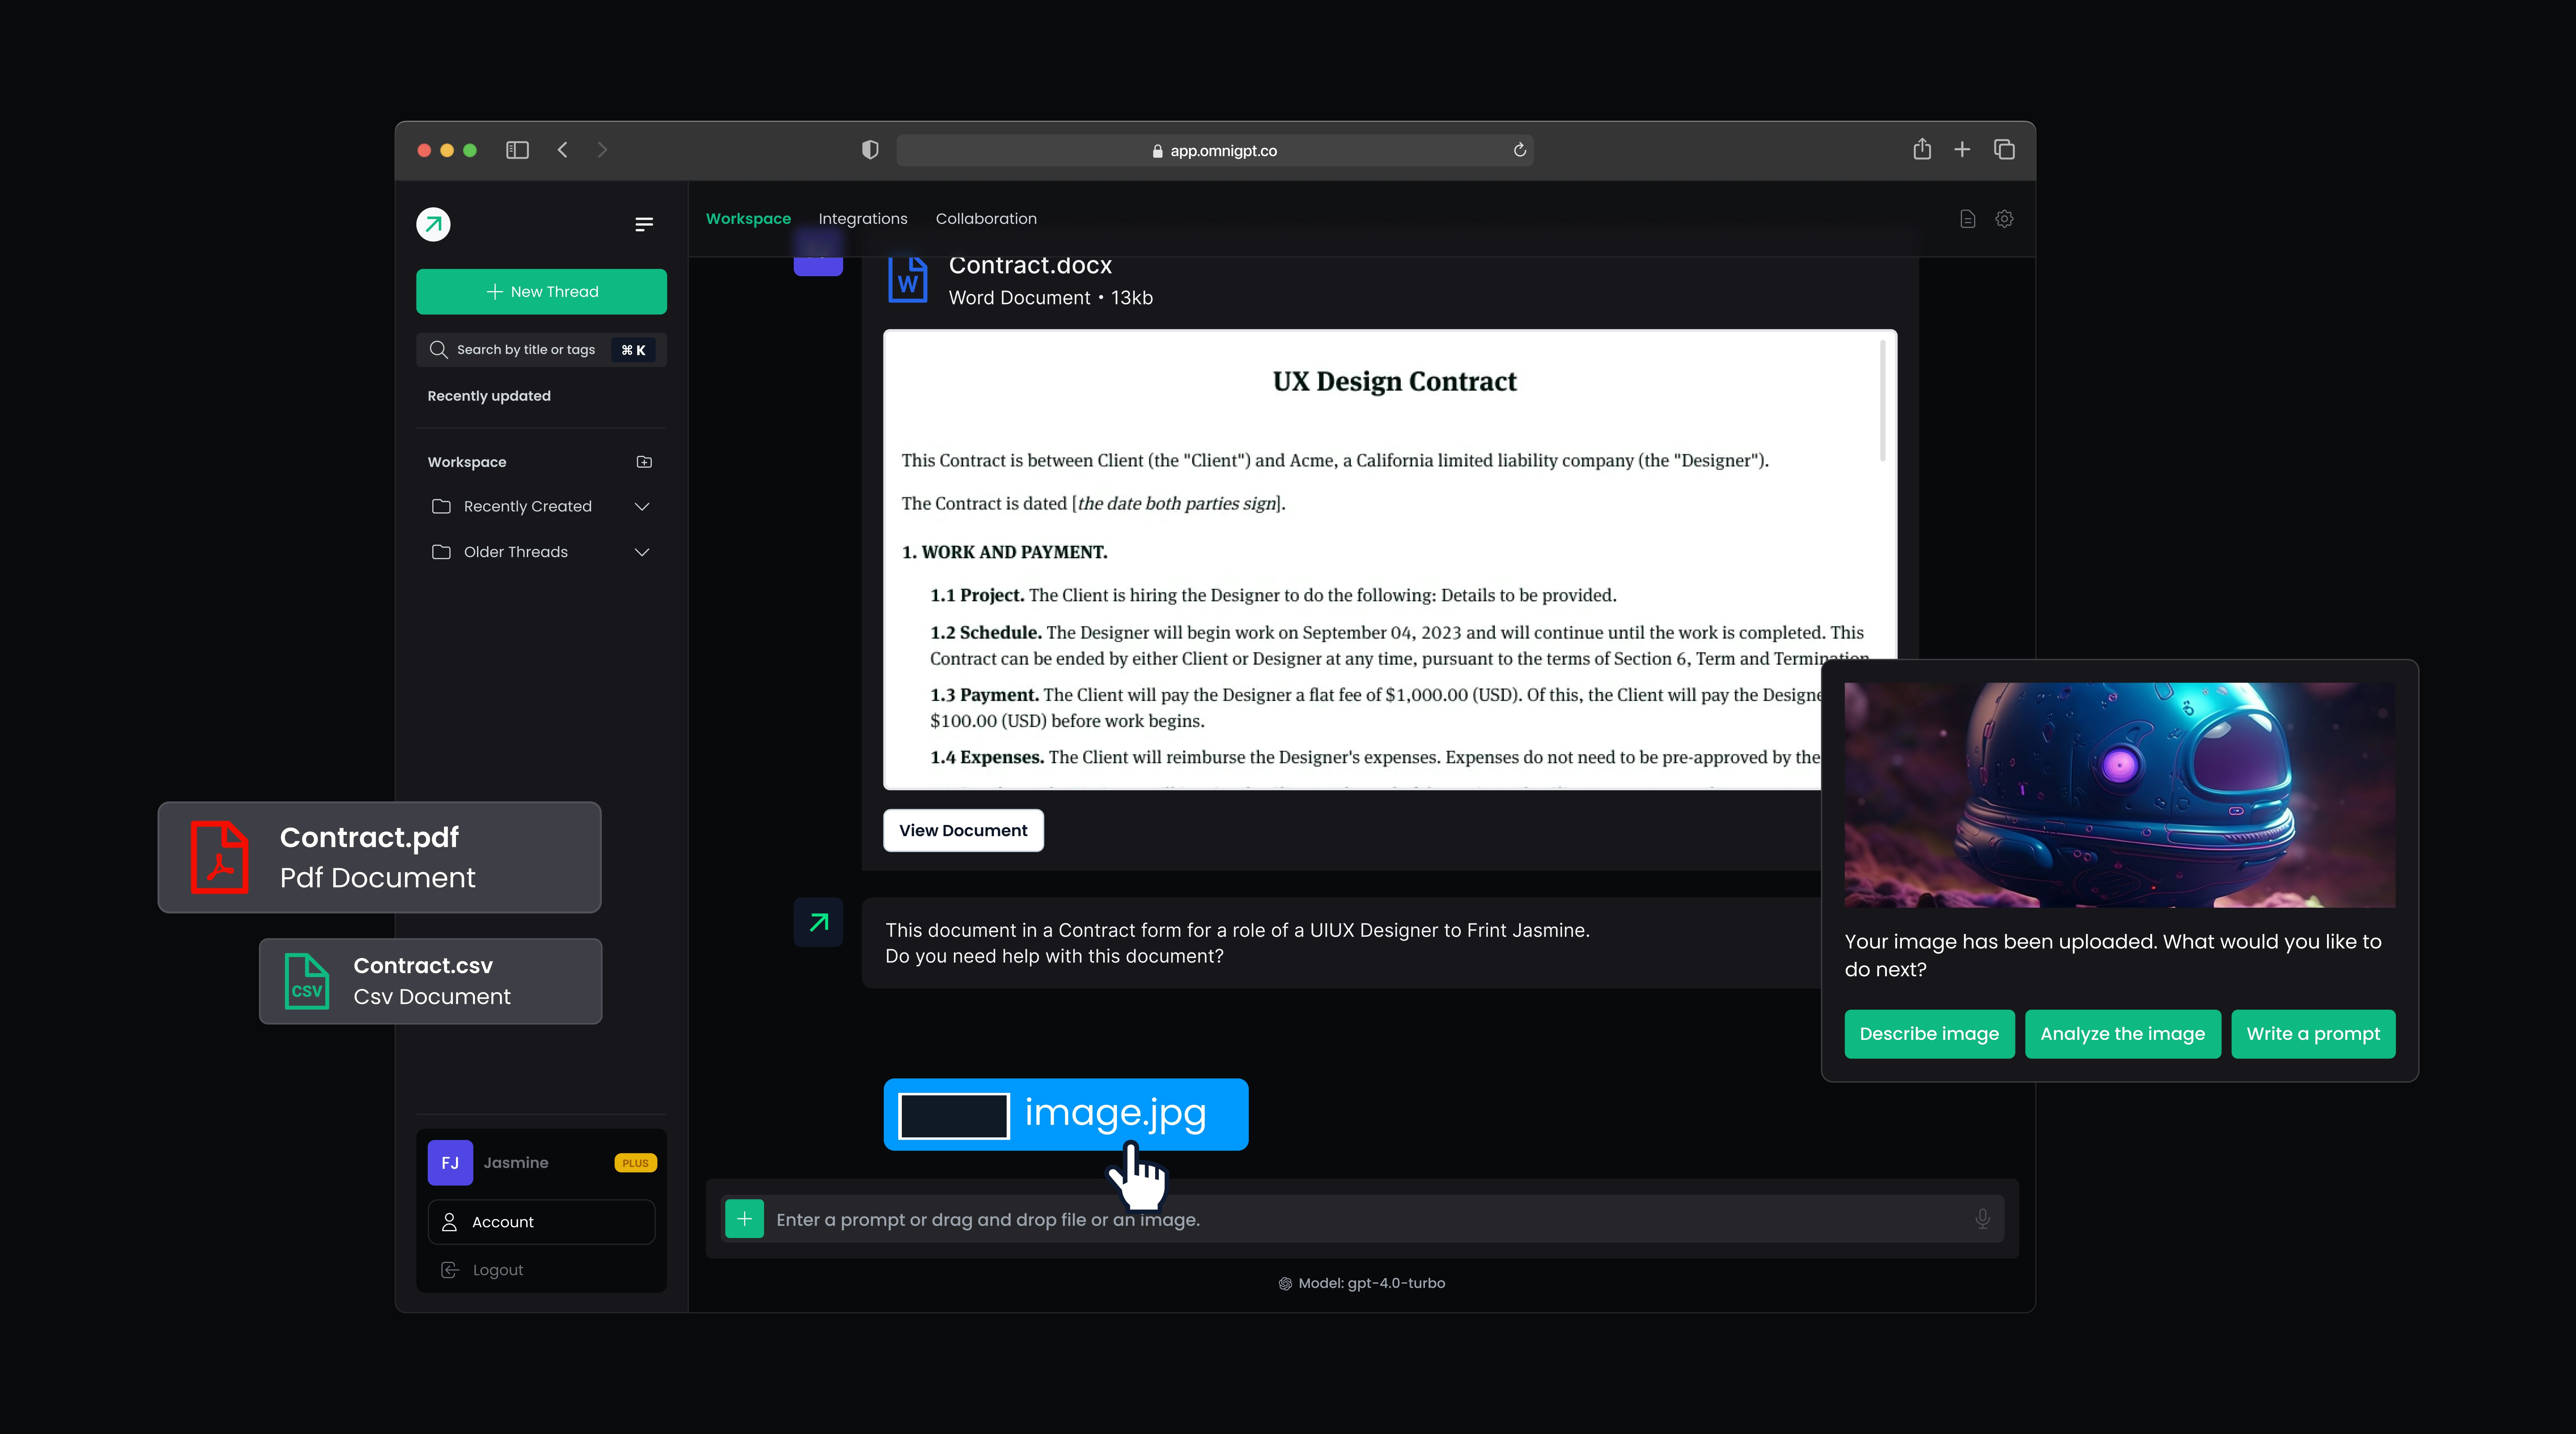This screenshot has height=1434, width=2576.
Task: Click the browser share icon
Action: (x=1922, y=149)
